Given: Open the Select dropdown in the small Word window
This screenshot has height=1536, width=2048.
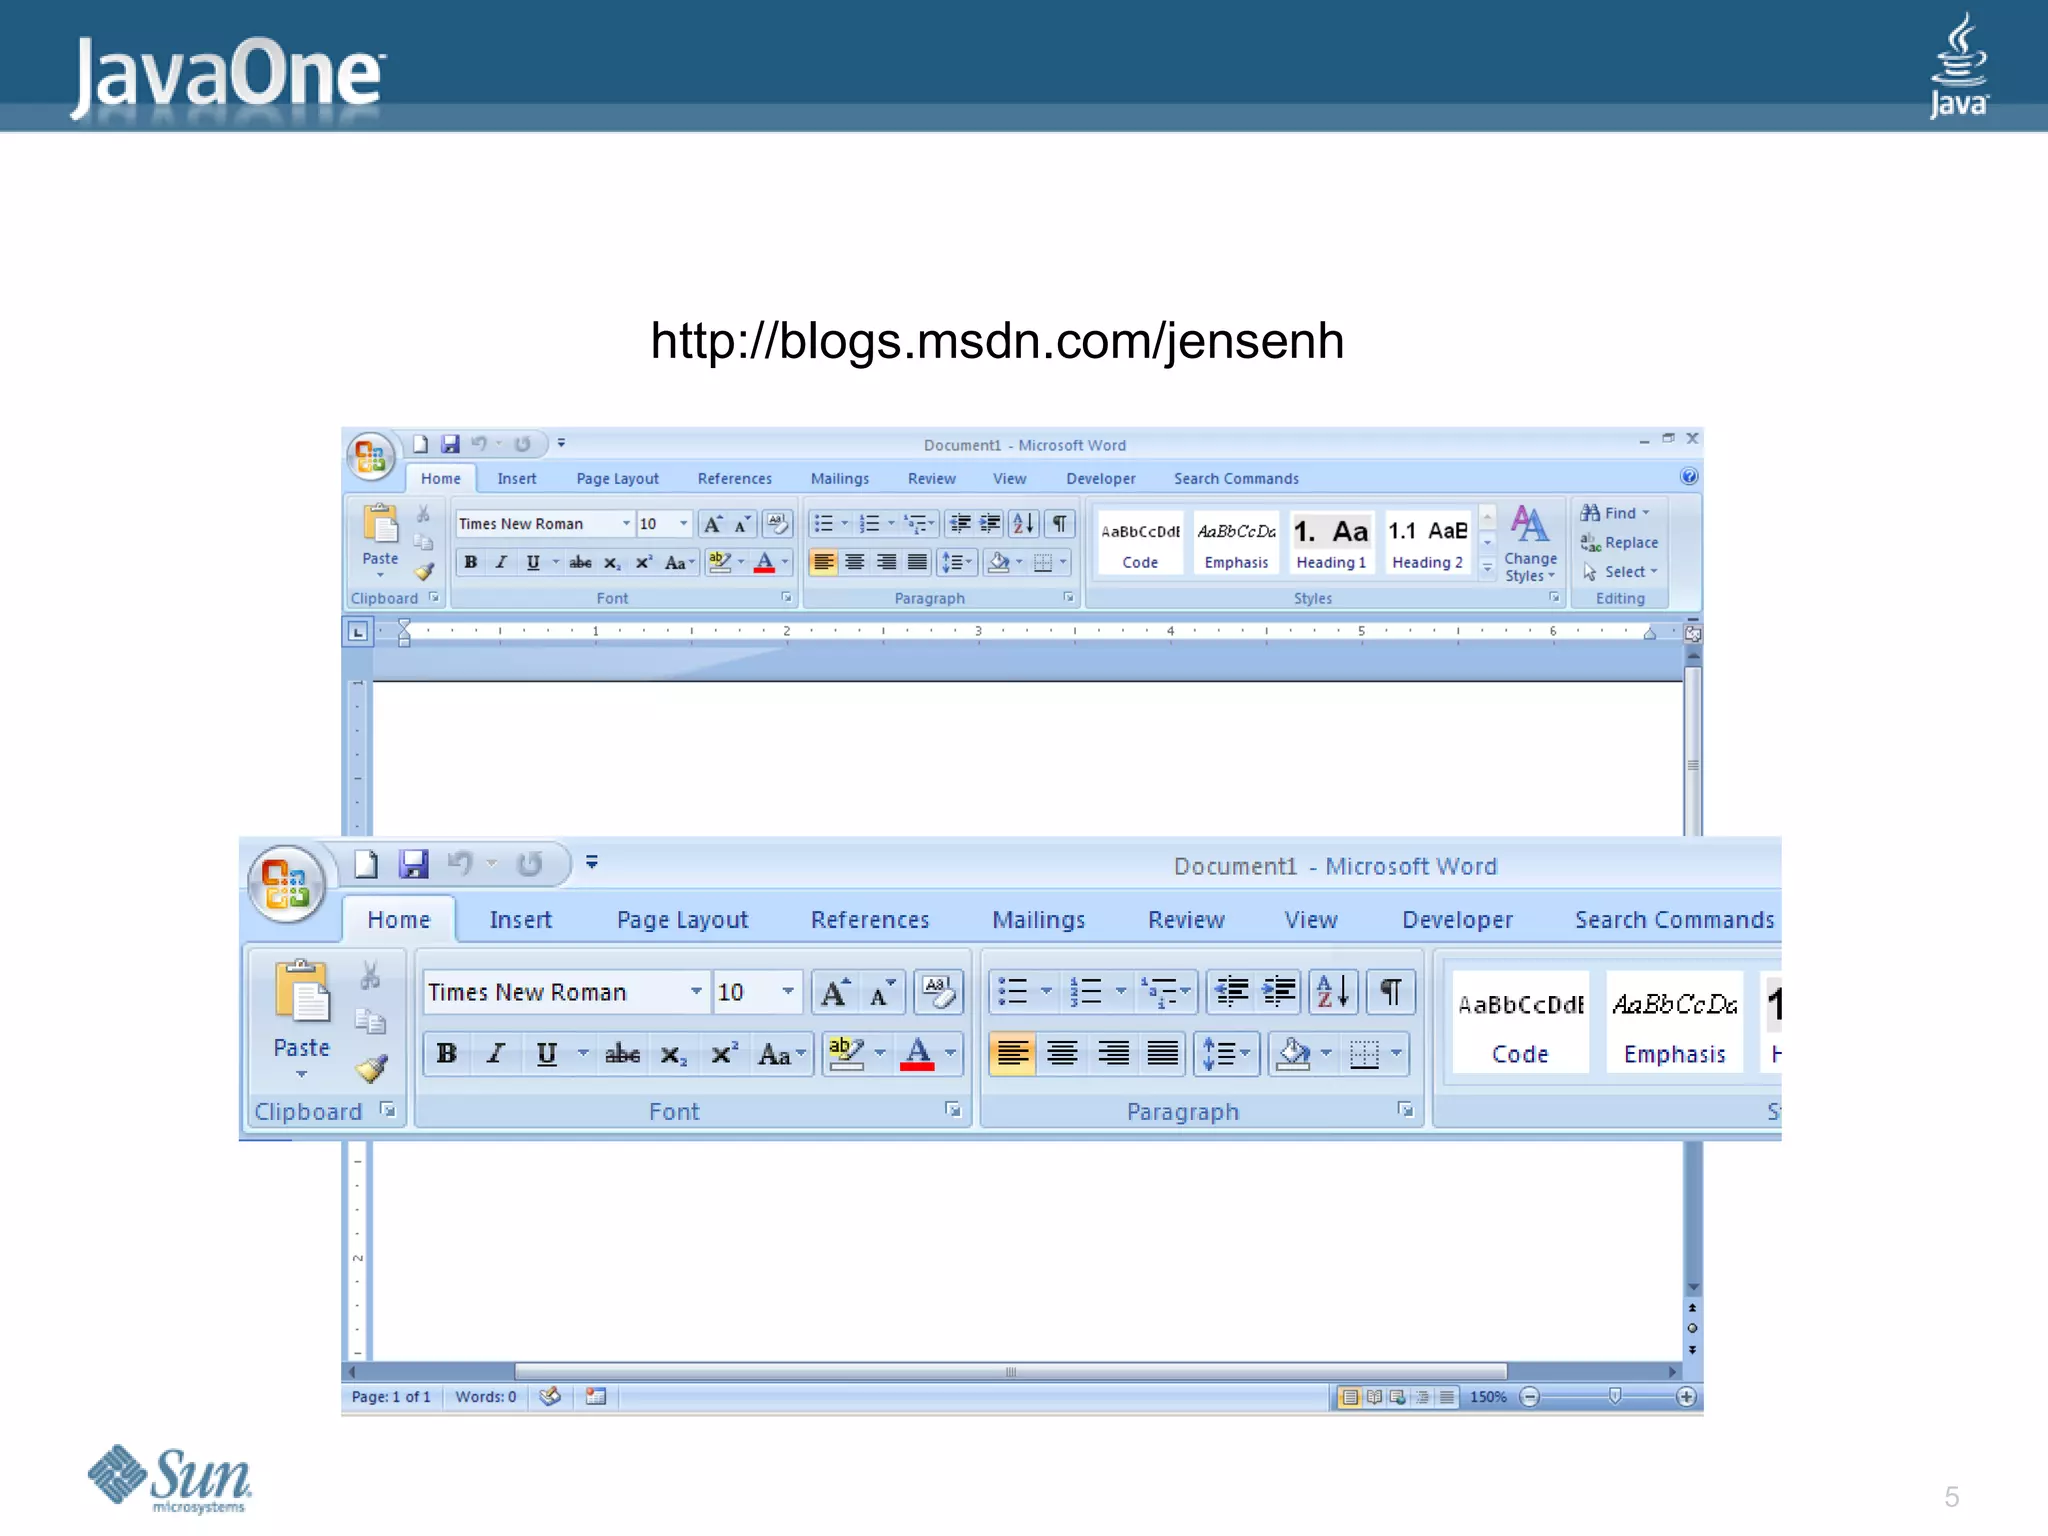Looking at the screenshot, I should (x=1620, y=572).
